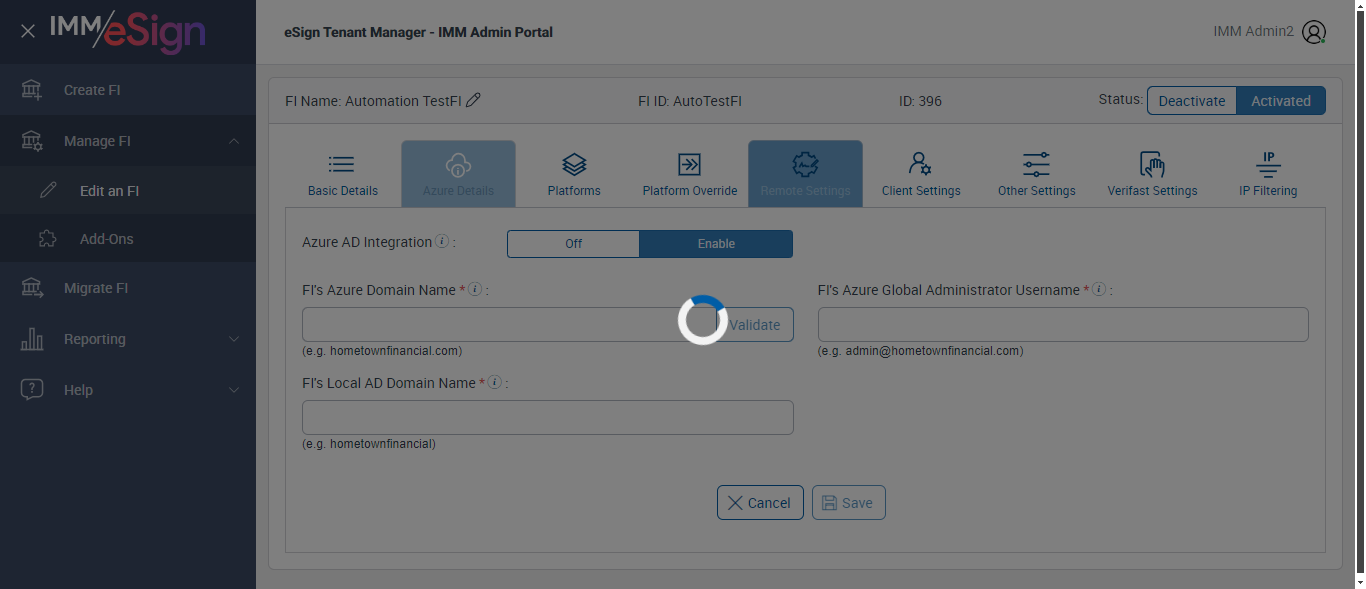
Task: Click the Migrate FI icon
Action: (x=32, y=288)
